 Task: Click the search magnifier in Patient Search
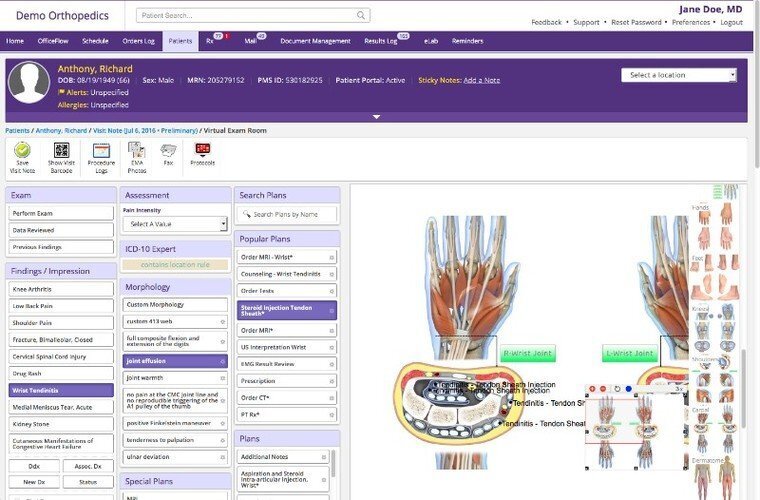pyautogui.click(x=361, y=16)
